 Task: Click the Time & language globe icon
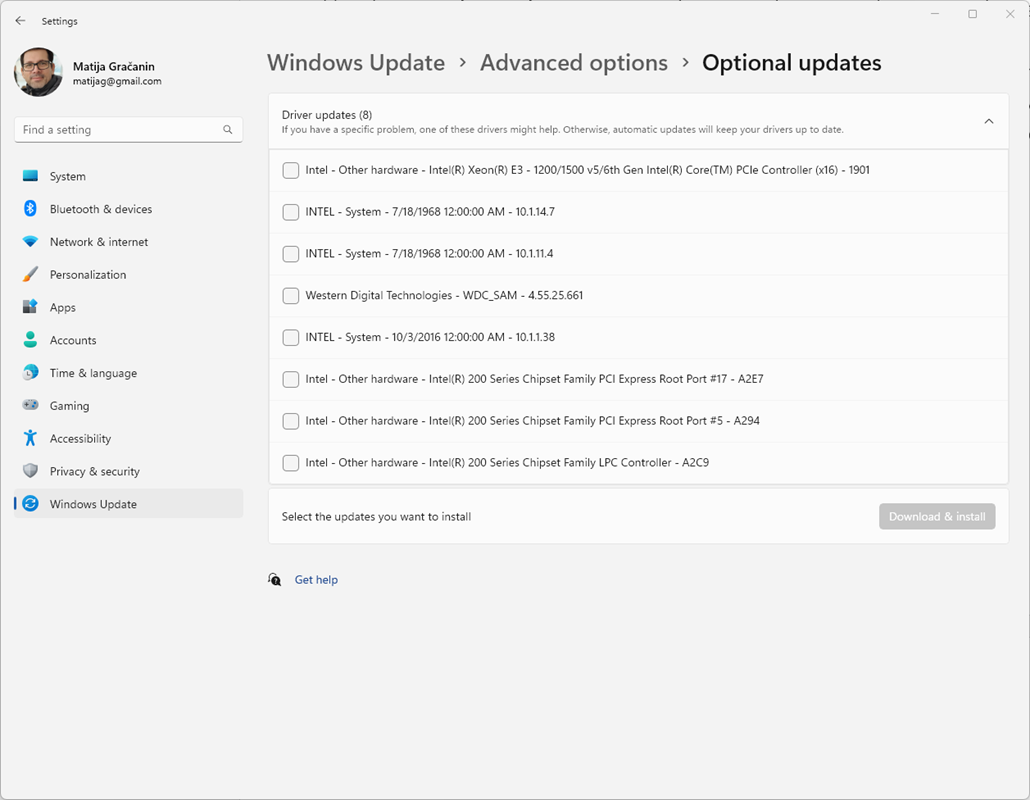(30, 372)
